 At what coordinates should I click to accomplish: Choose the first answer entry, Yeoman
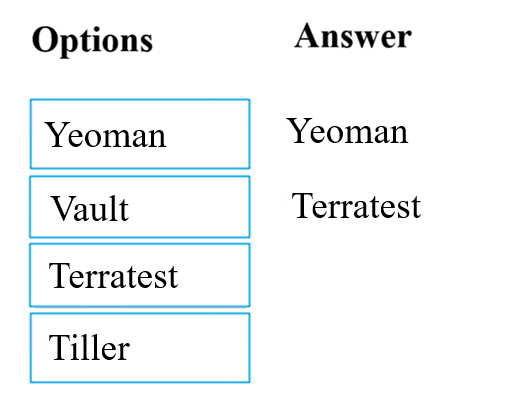click(347, 131)
